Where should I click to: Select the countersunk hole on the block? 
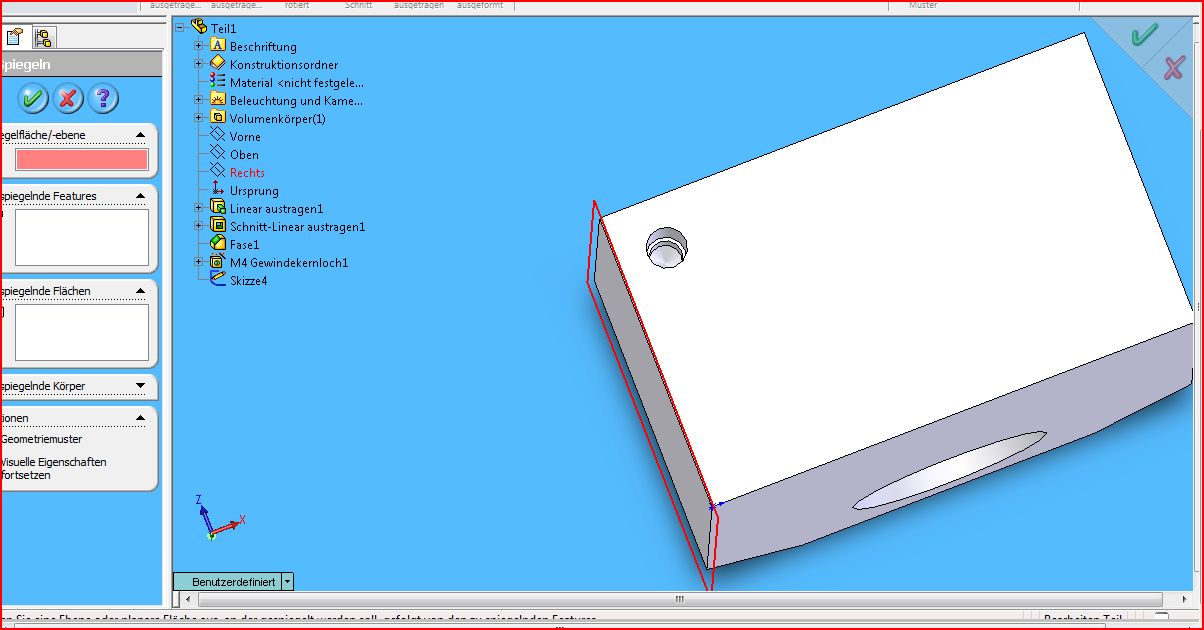(x=666, y=246)
